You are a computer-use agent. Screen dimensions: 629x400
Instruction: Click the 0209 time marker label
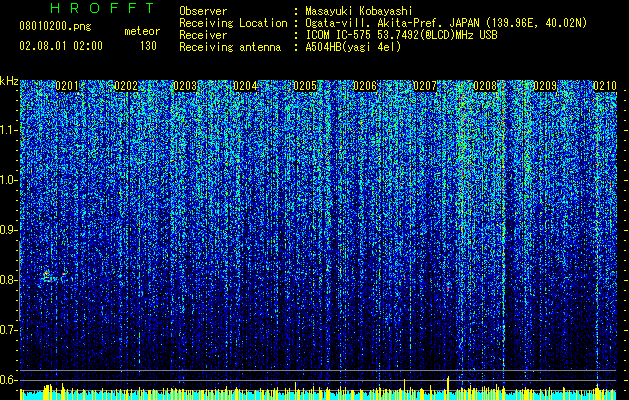click(545, 86)
